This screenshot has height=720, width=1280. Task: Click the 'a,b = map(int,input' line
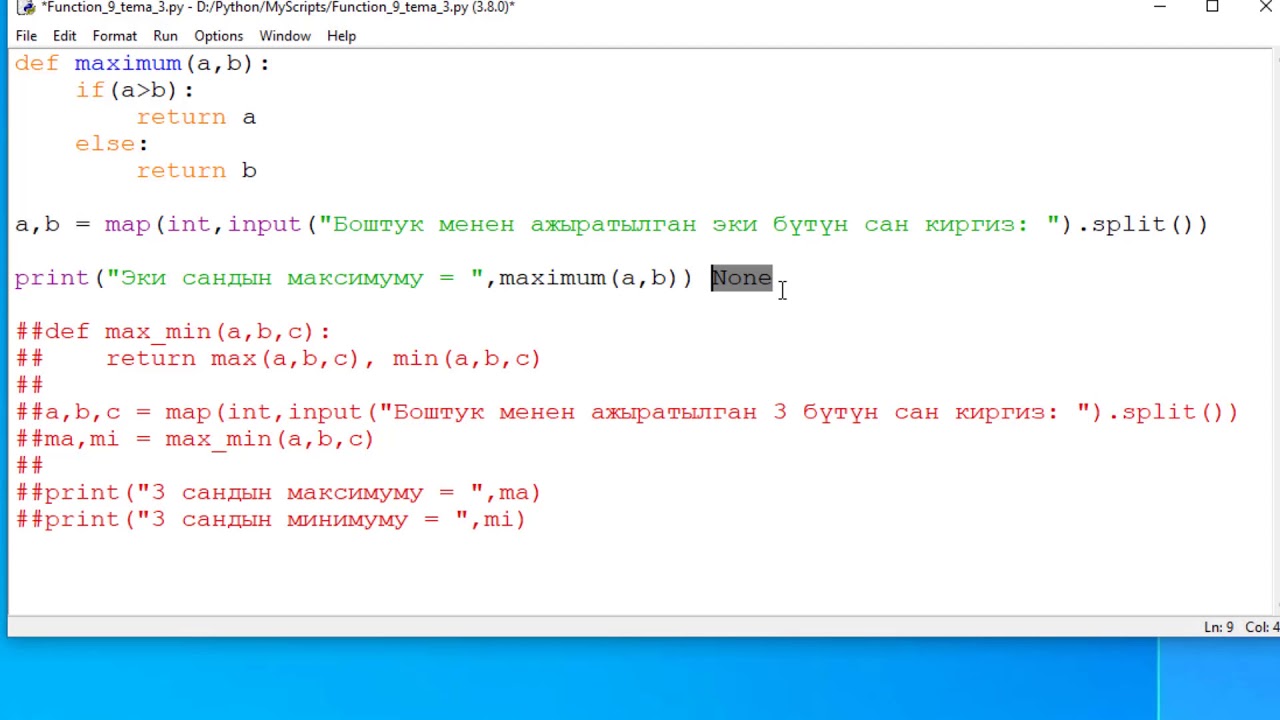coord(611,225)
